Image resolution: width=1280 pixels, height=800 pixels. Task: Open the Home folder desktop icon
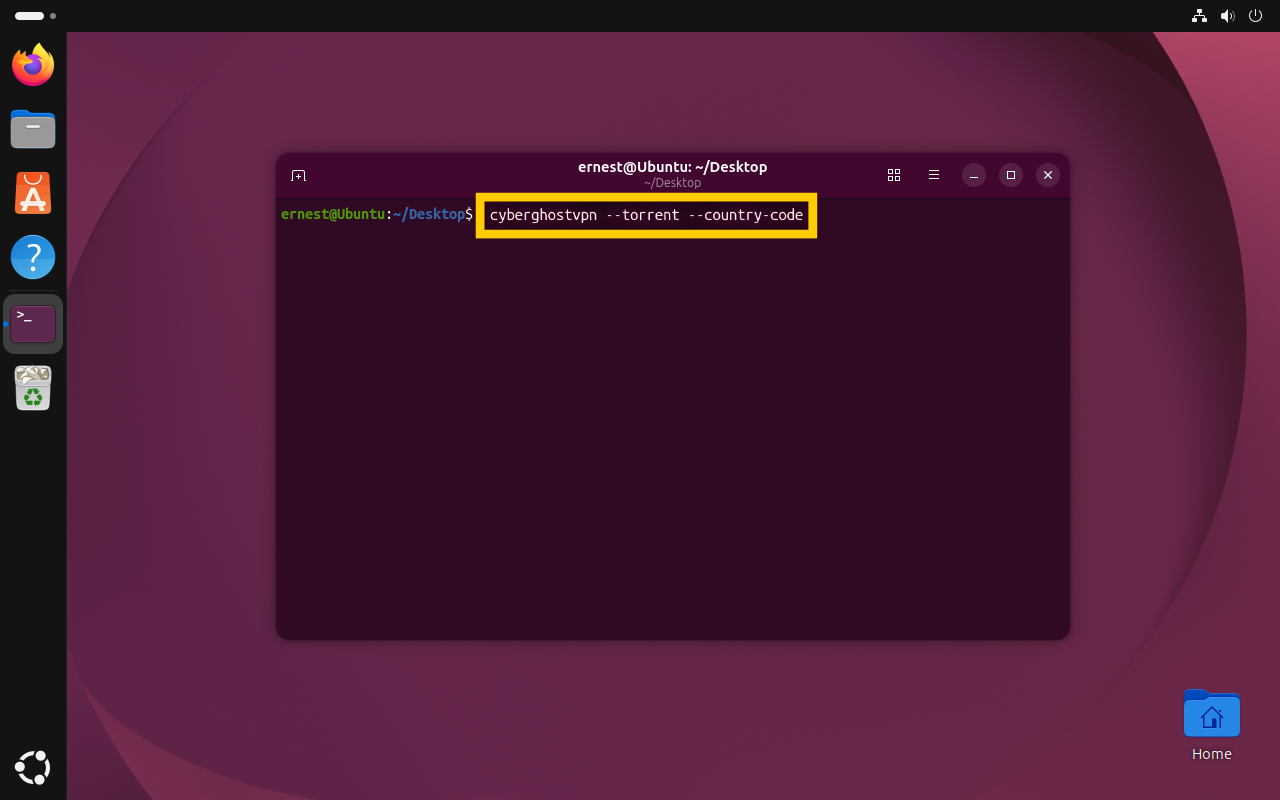(1211, 726)
